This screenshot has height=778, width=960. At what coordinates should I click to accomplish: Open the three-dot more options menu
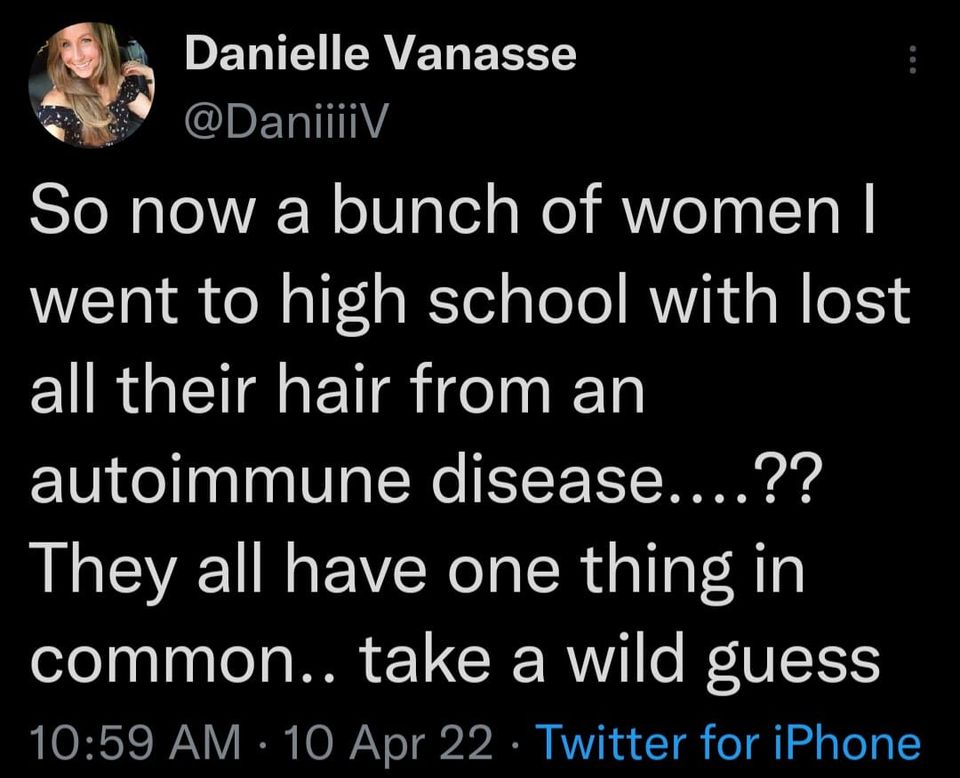pyautogui.click(x=910, y=62)
